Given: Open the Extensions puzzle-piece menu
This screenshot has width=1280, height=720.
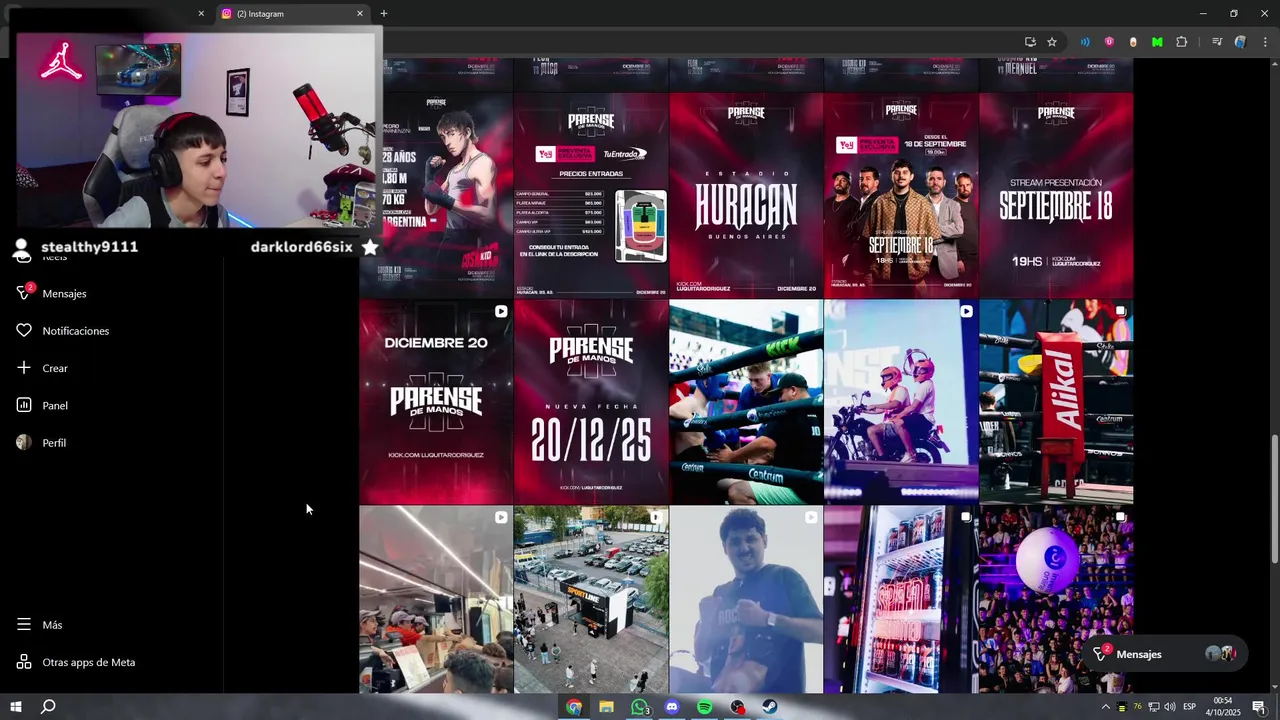Looking at the screenshot, I should pyautogui.click(x=1182, y=42).
